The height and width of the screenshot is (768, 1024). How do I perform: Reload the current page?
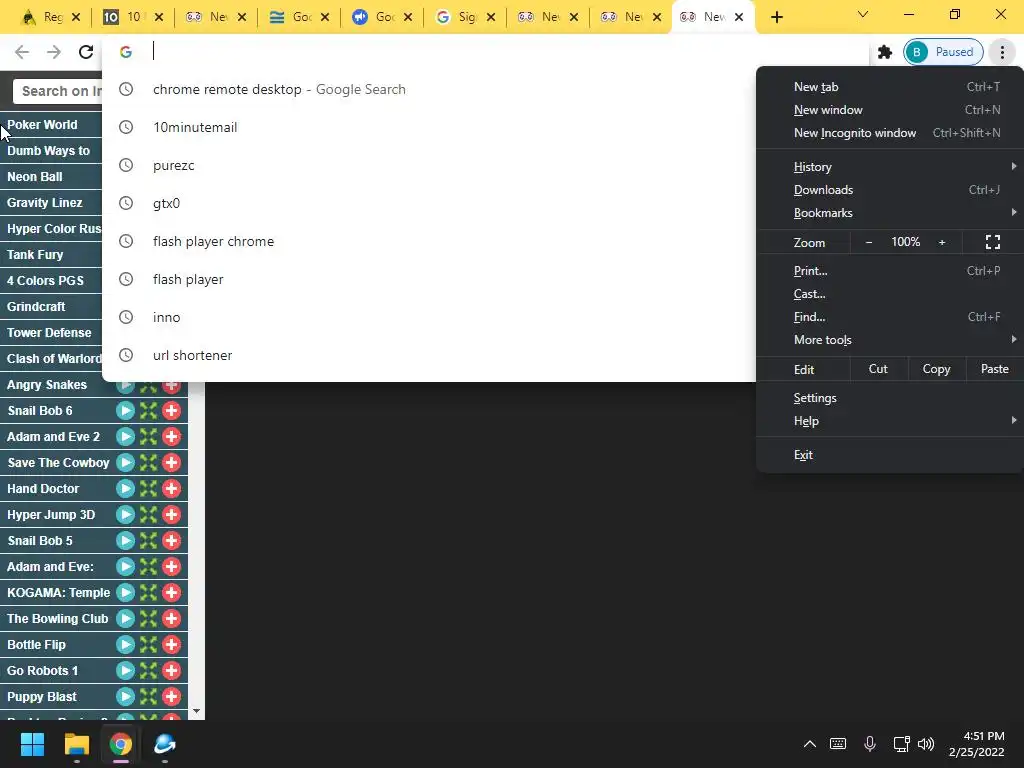click(x=86, y=52)
